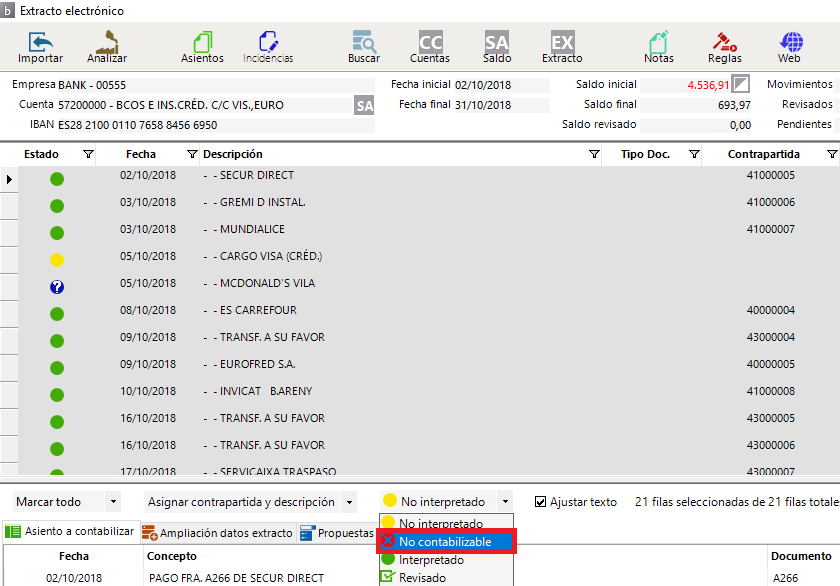
Task: Select No interpretado option in the open list
Action: [x=447, y=523]
